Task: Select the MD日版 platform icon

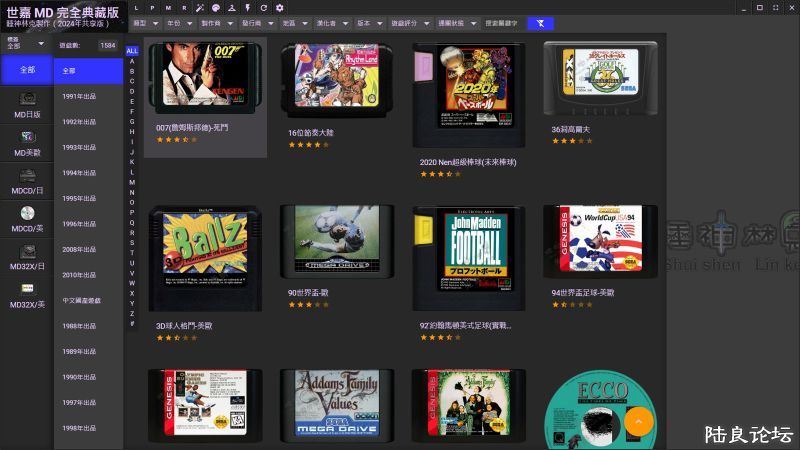Action: click(27, 98)
